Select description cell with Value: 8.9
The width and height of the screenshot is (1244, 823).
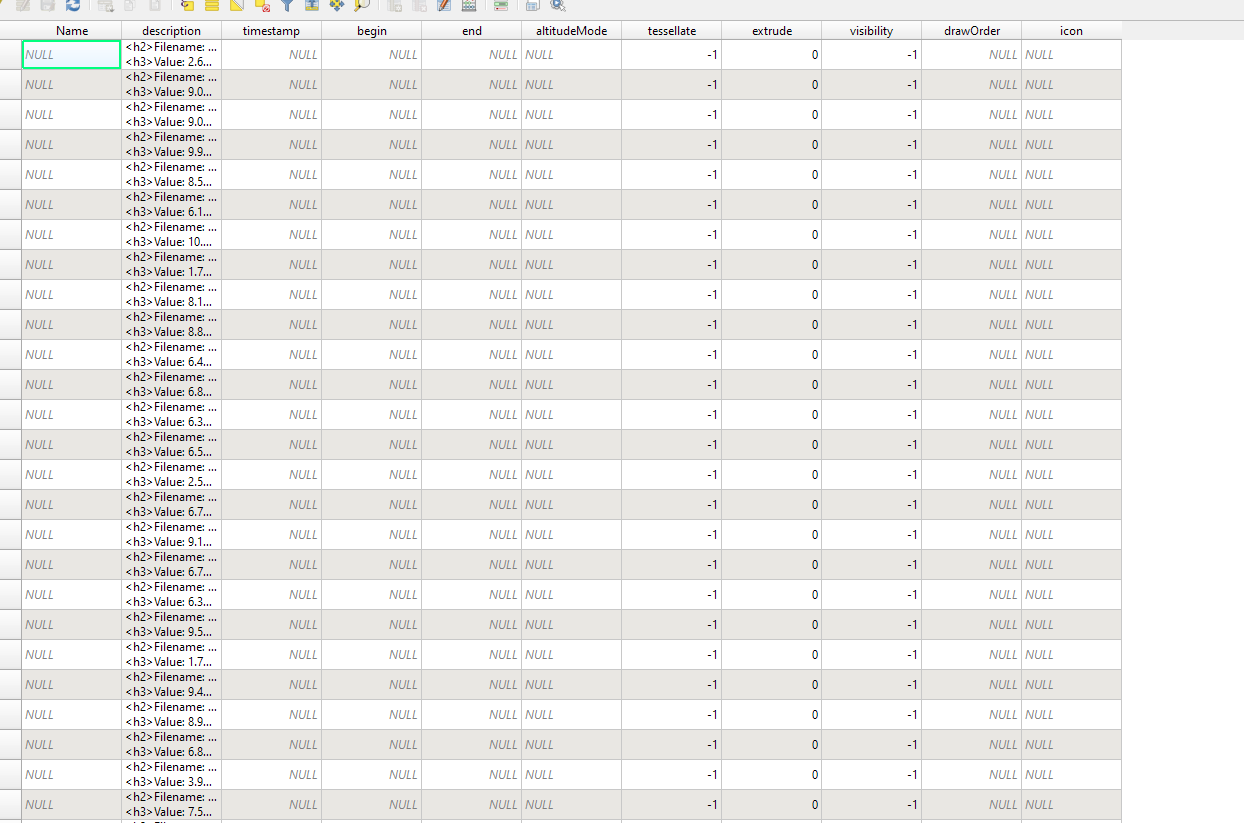coord(172,714)
